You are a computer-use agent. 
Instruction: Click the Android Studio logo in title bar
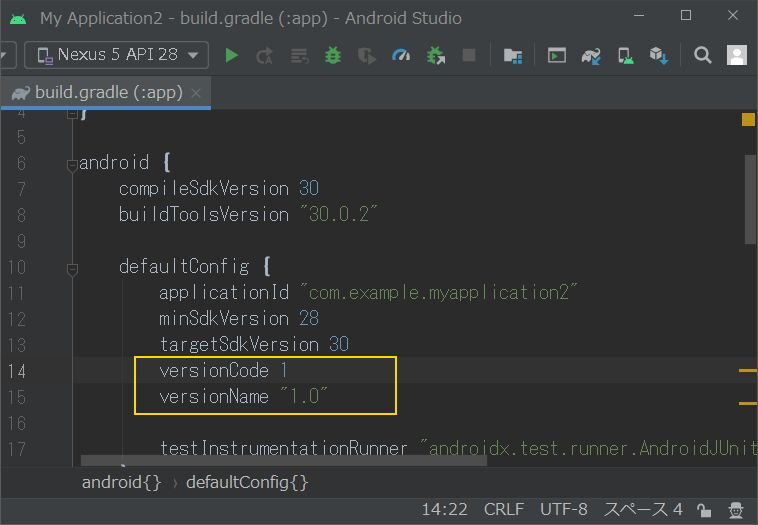(x=18, y=19)
